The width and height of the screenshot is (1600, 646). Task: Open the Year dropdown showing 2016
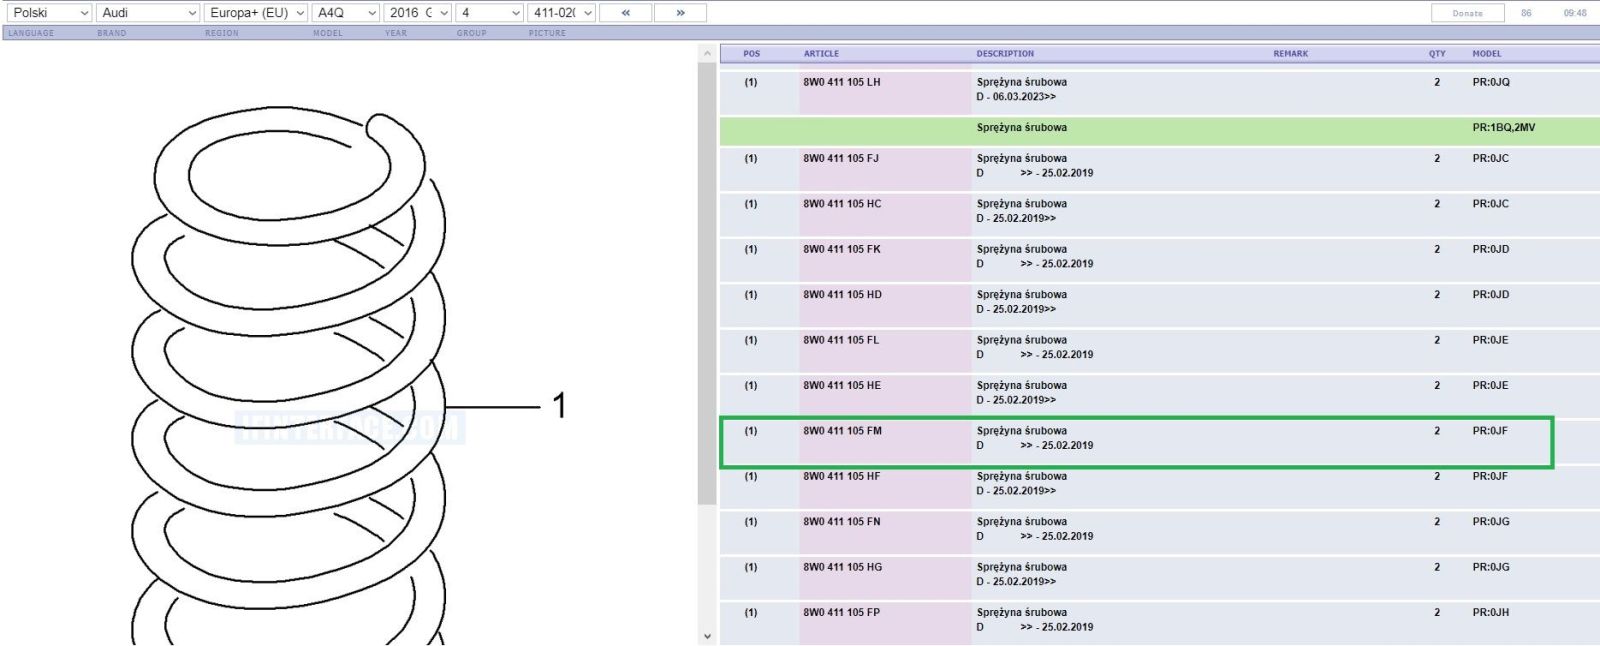(x=418, y=13)
